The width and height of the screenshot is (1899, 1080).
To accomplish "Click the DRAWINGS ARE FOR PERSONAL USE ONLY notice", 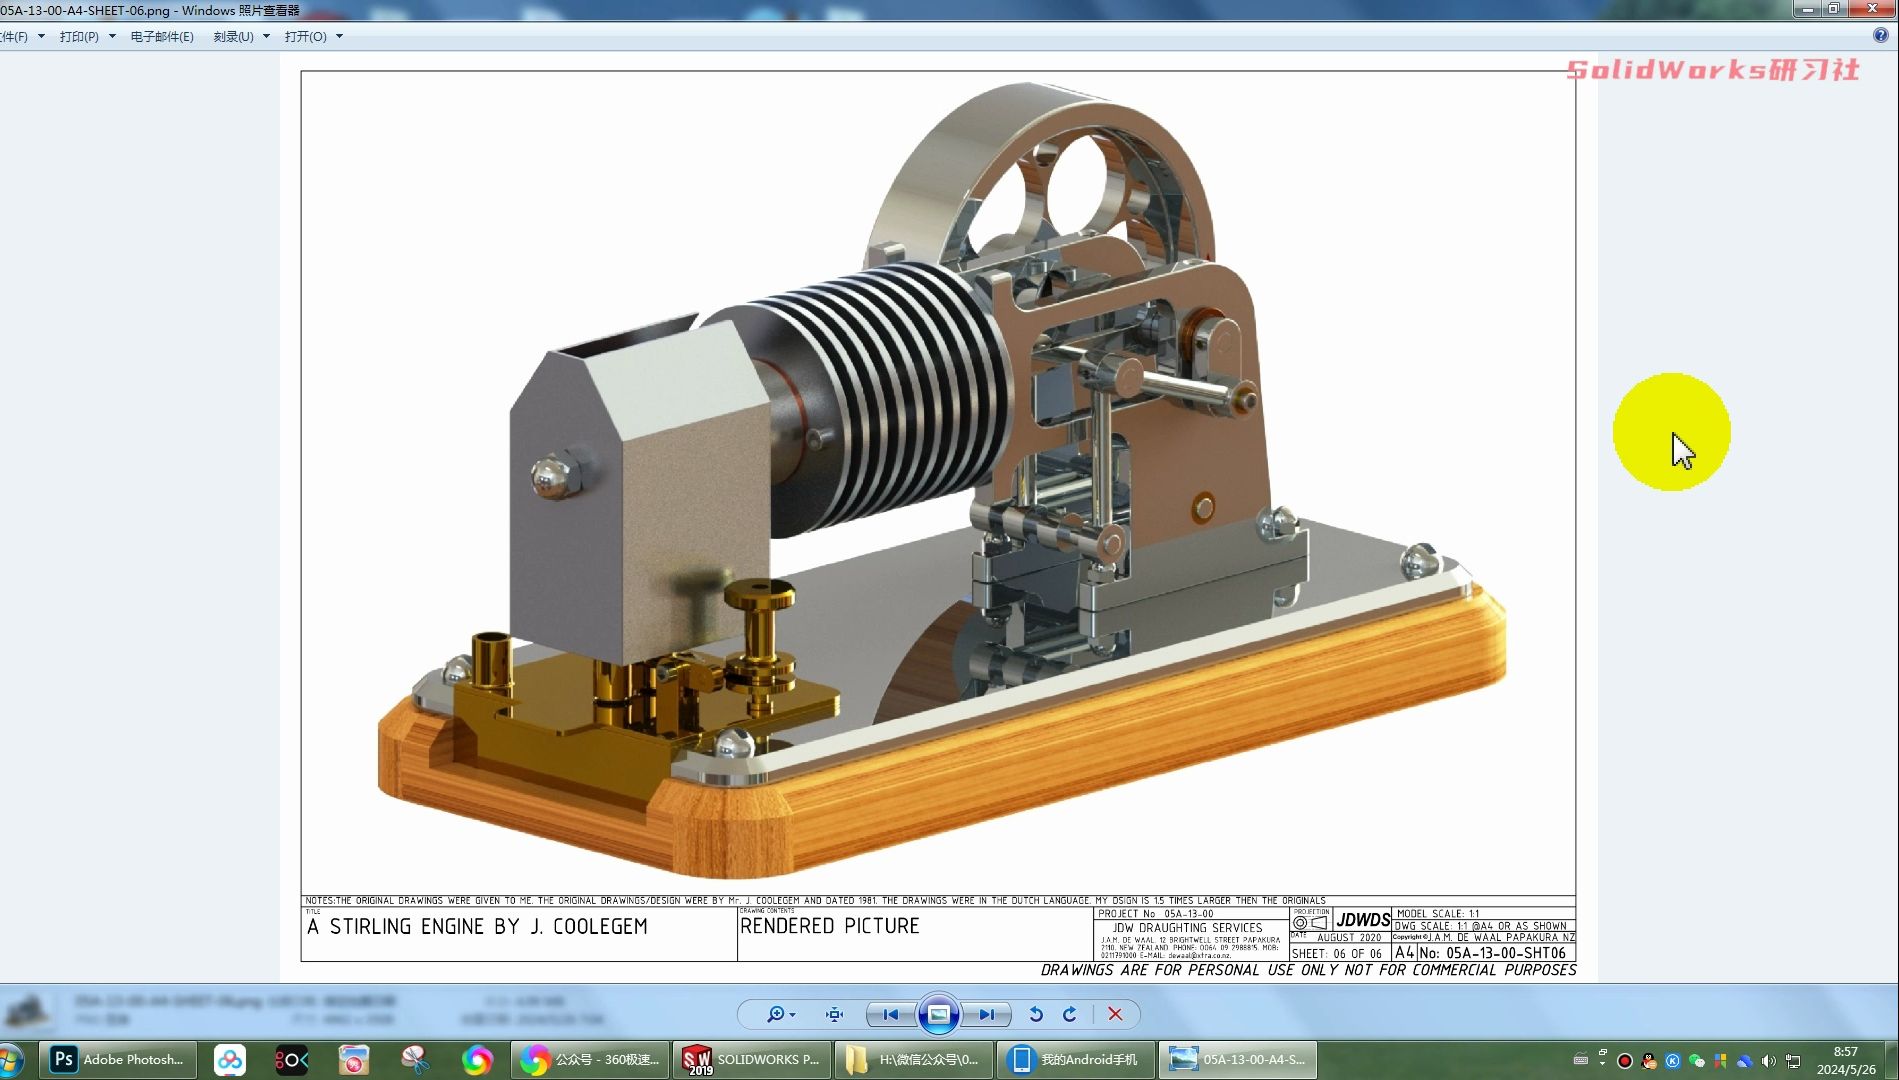I will click(1308, 970).
